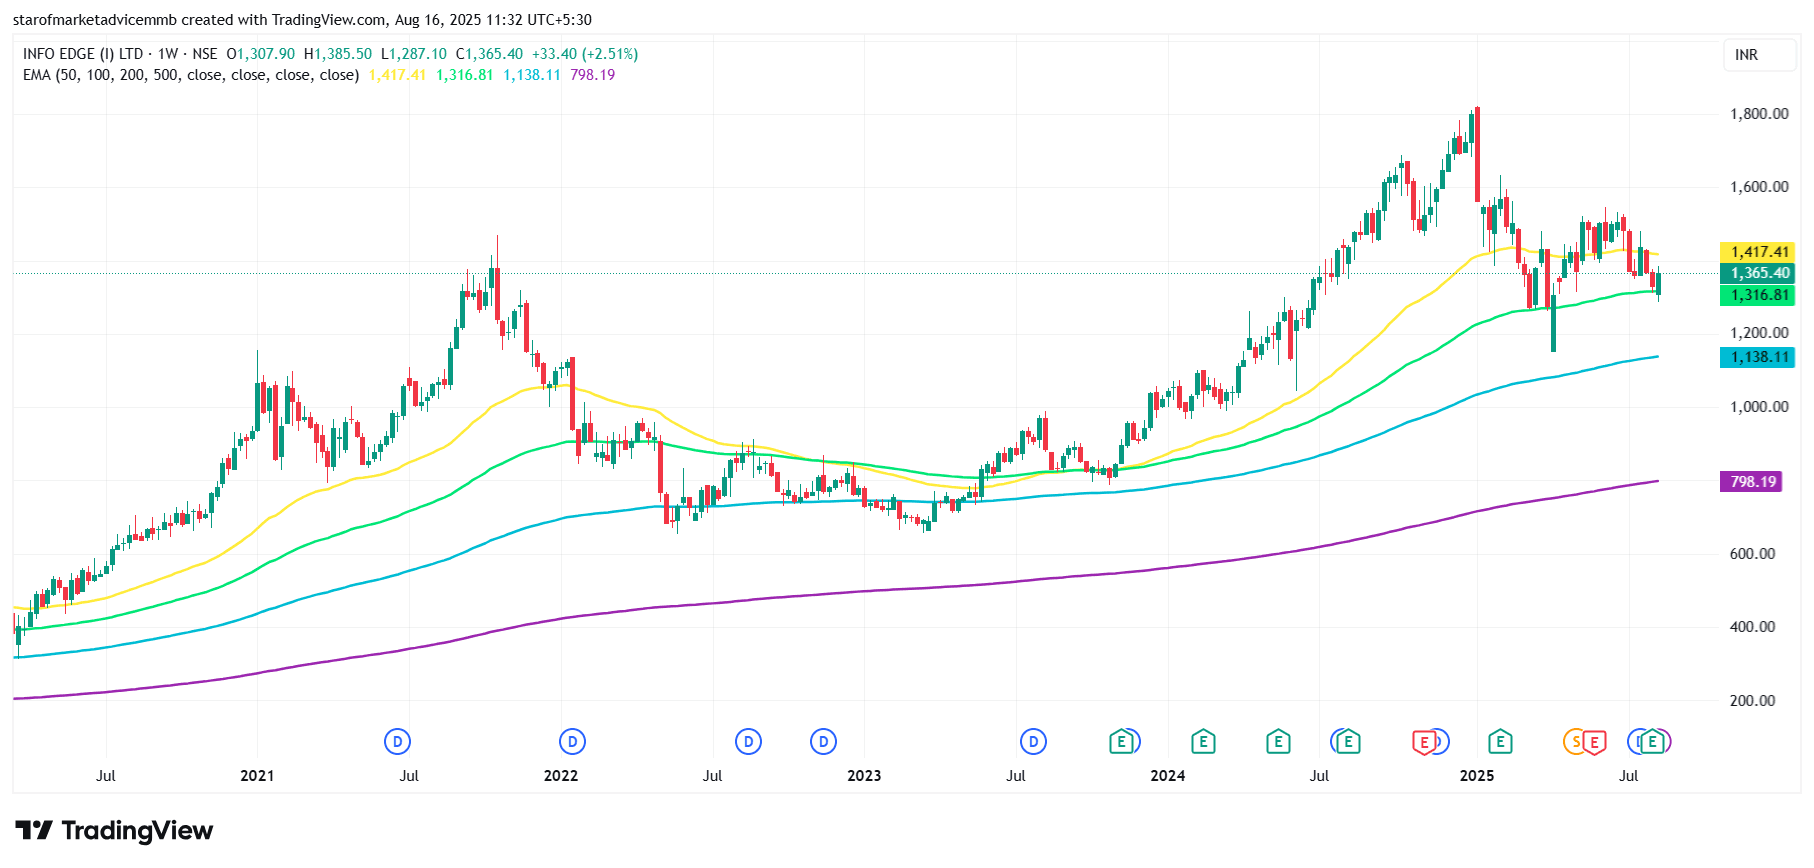This screenshot has height=868, width=1814.
Task: Click the purple 798.19 price axis tag
Action: (x=1751, y=482)
